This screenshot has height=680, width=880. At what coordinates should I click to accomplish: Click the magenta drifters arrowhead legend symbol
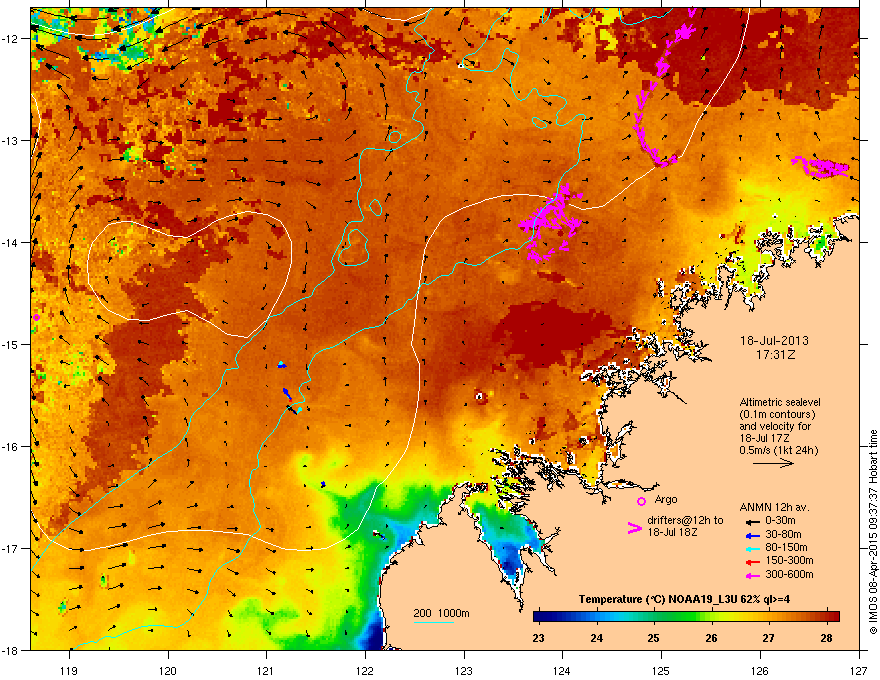634,527
